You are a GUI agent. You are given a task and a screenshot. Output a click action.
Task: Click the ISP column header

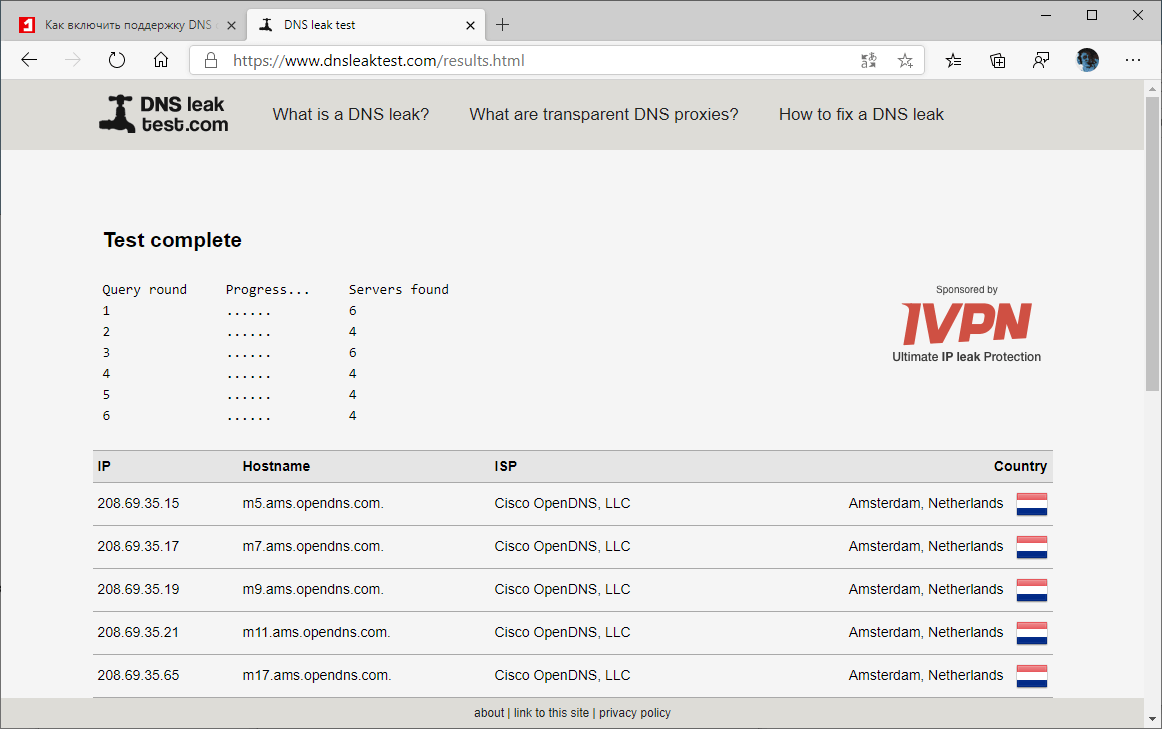[505, 466]
